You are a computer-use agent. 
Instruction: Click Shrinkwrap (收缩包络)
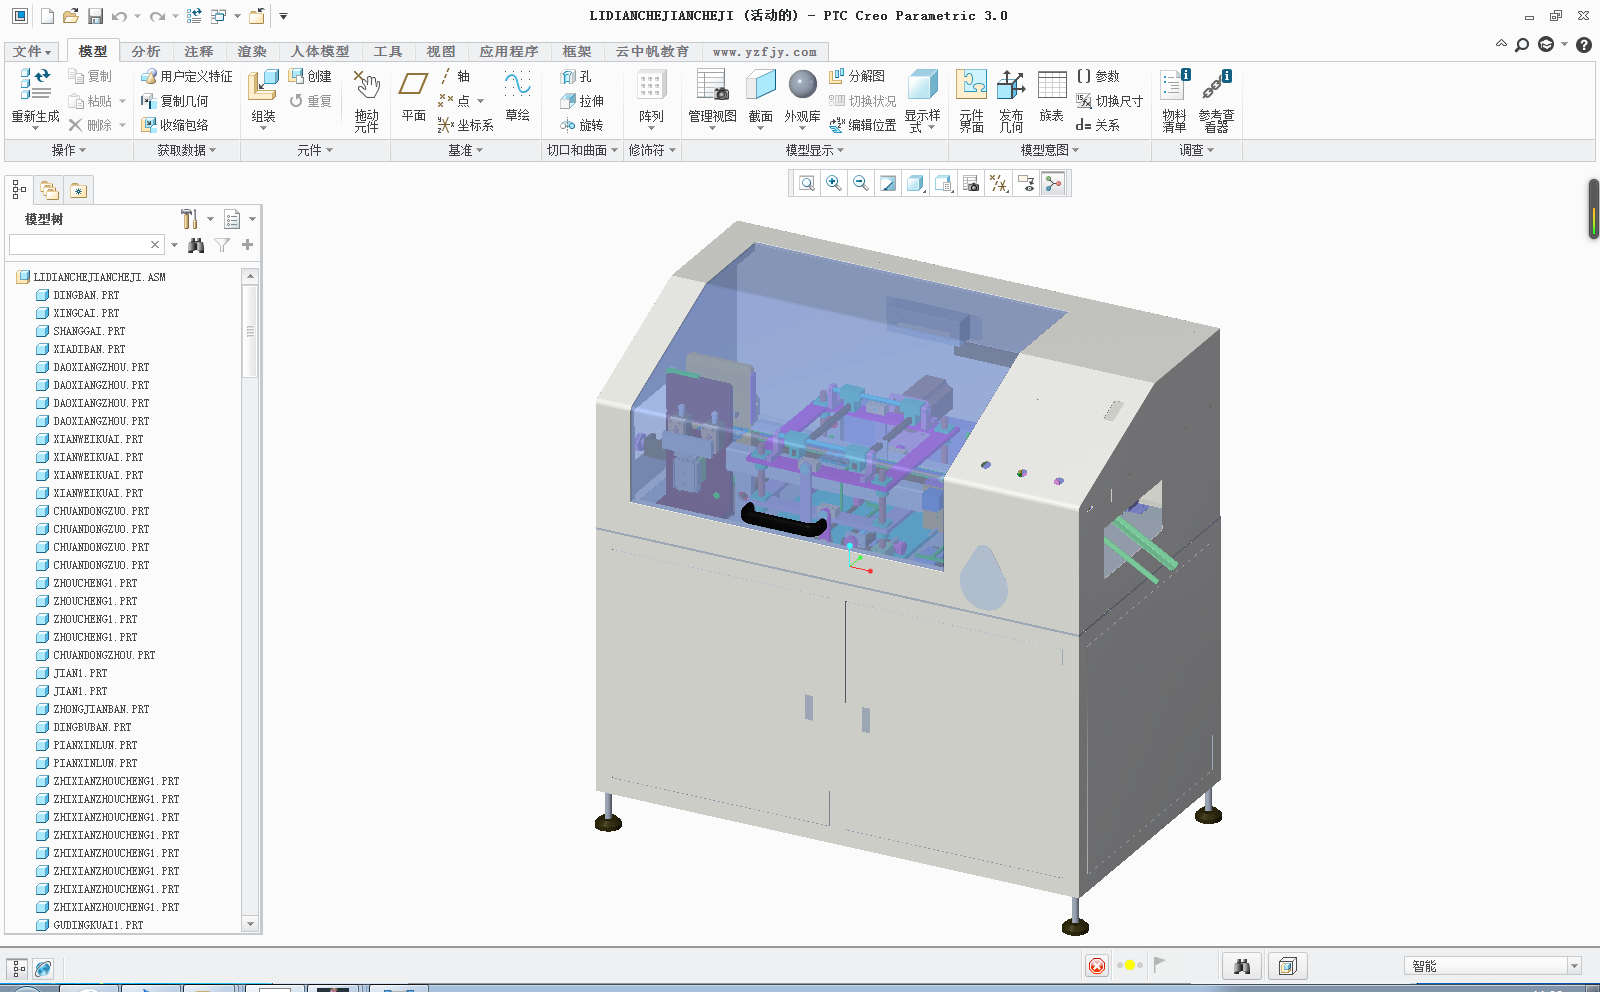click(x=175, y=125)
